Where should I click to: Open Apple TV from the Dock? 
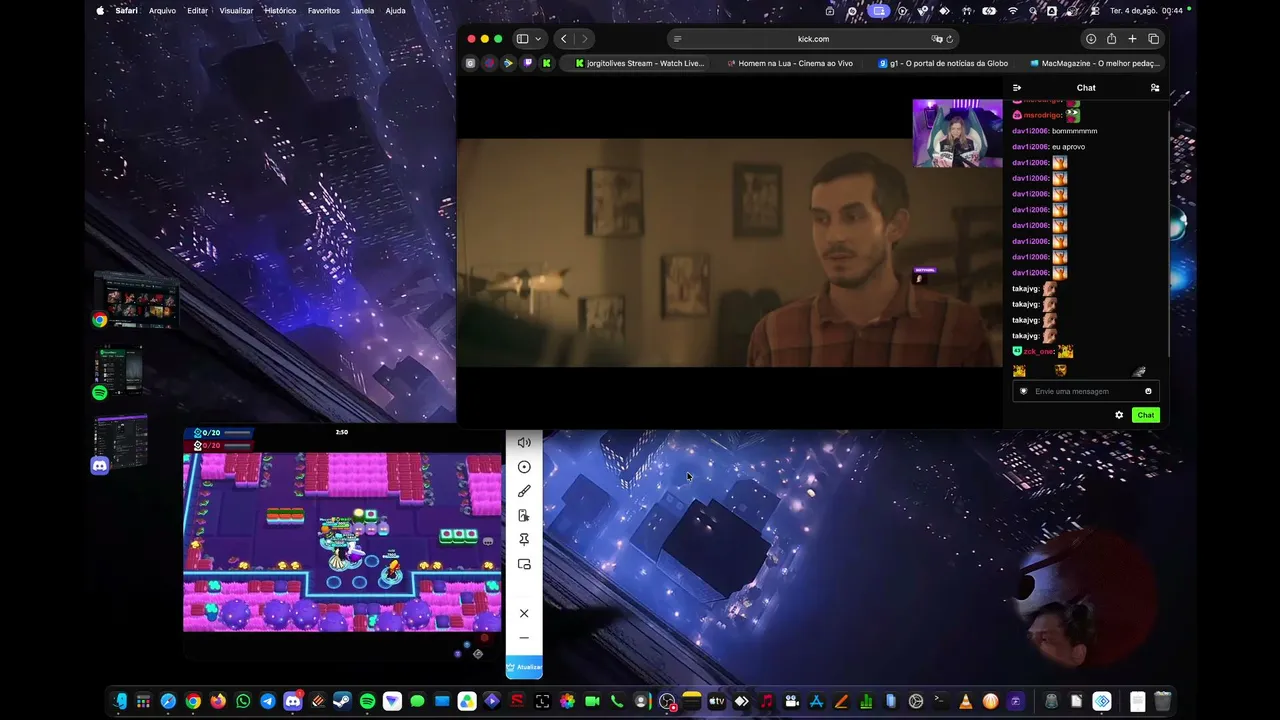(x=716, y=701)
